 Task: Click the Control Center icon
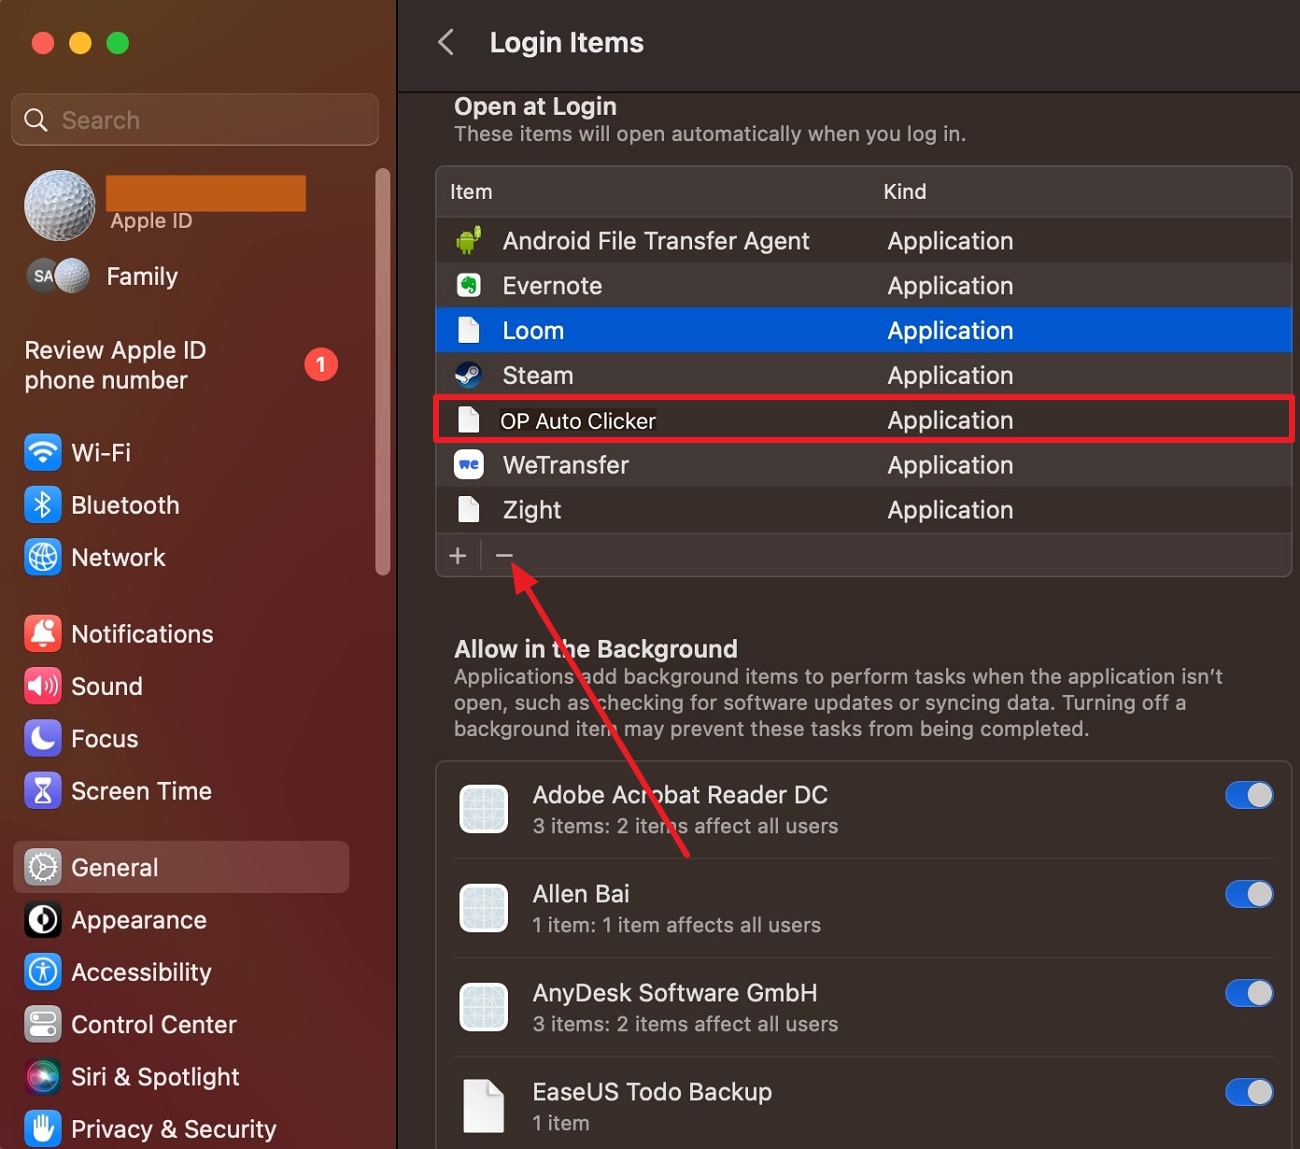pos(43,1024)
